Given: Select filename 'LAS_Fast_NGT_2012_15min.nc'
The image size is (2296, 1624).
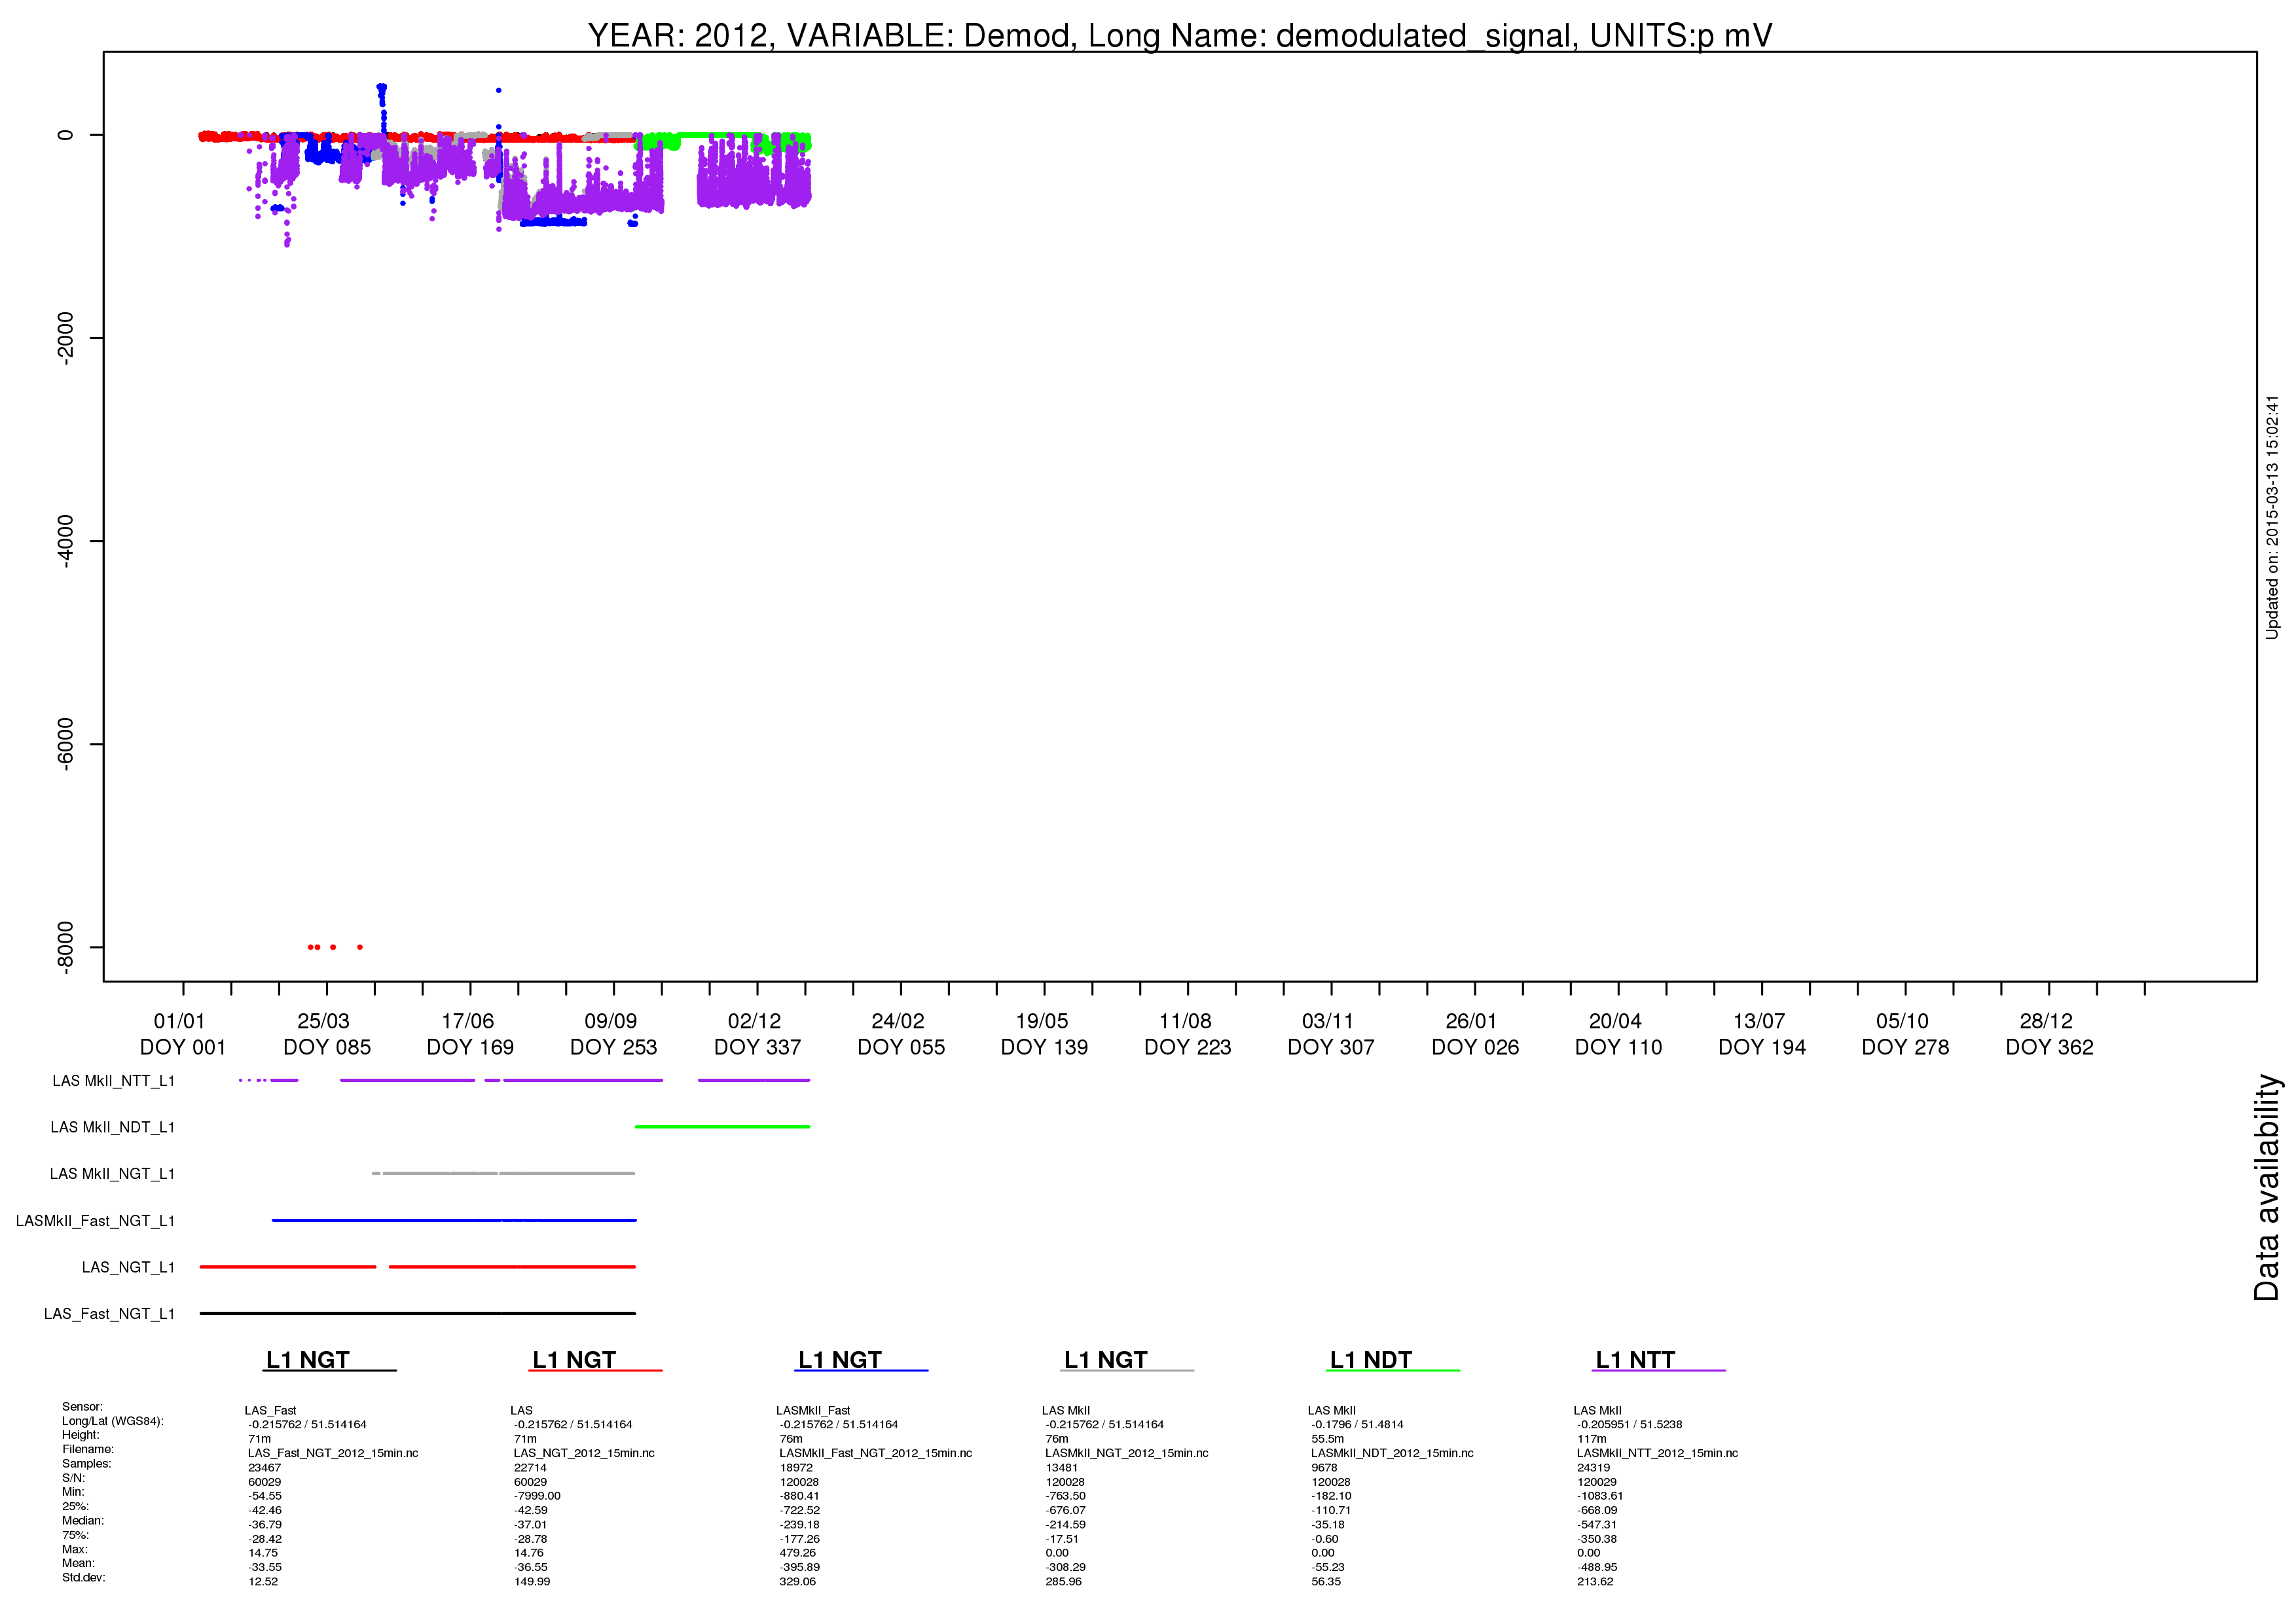Looking at the screenshot, I should point(333,1453).
